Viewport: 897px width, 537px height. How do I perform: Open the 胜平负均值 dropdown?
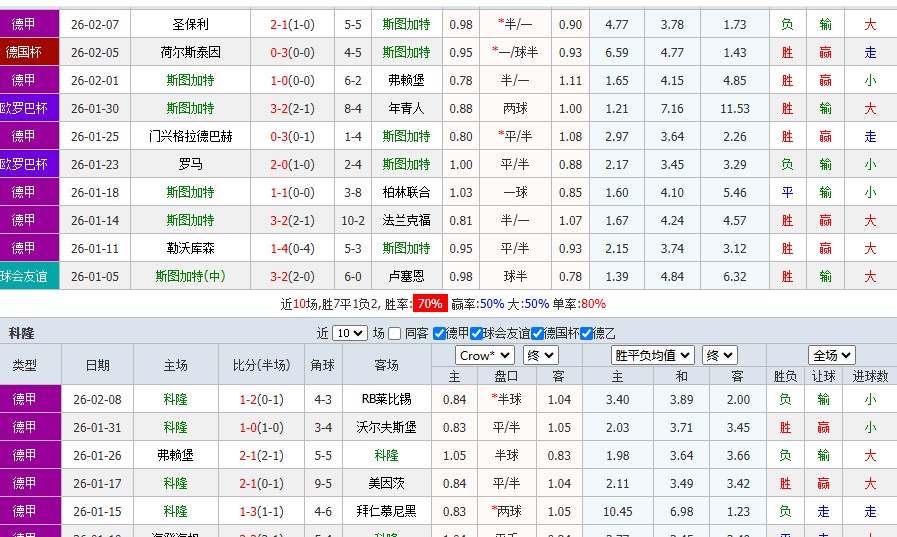[654, 355]
